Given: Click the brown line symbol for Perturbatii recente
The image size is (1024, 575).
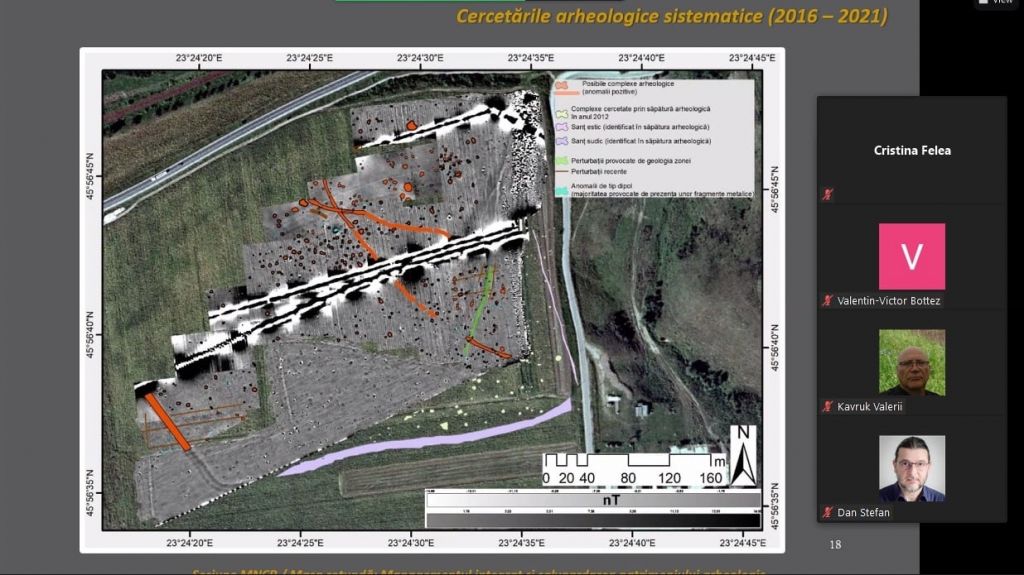Looking at the screenshot, I should point(561,172).
